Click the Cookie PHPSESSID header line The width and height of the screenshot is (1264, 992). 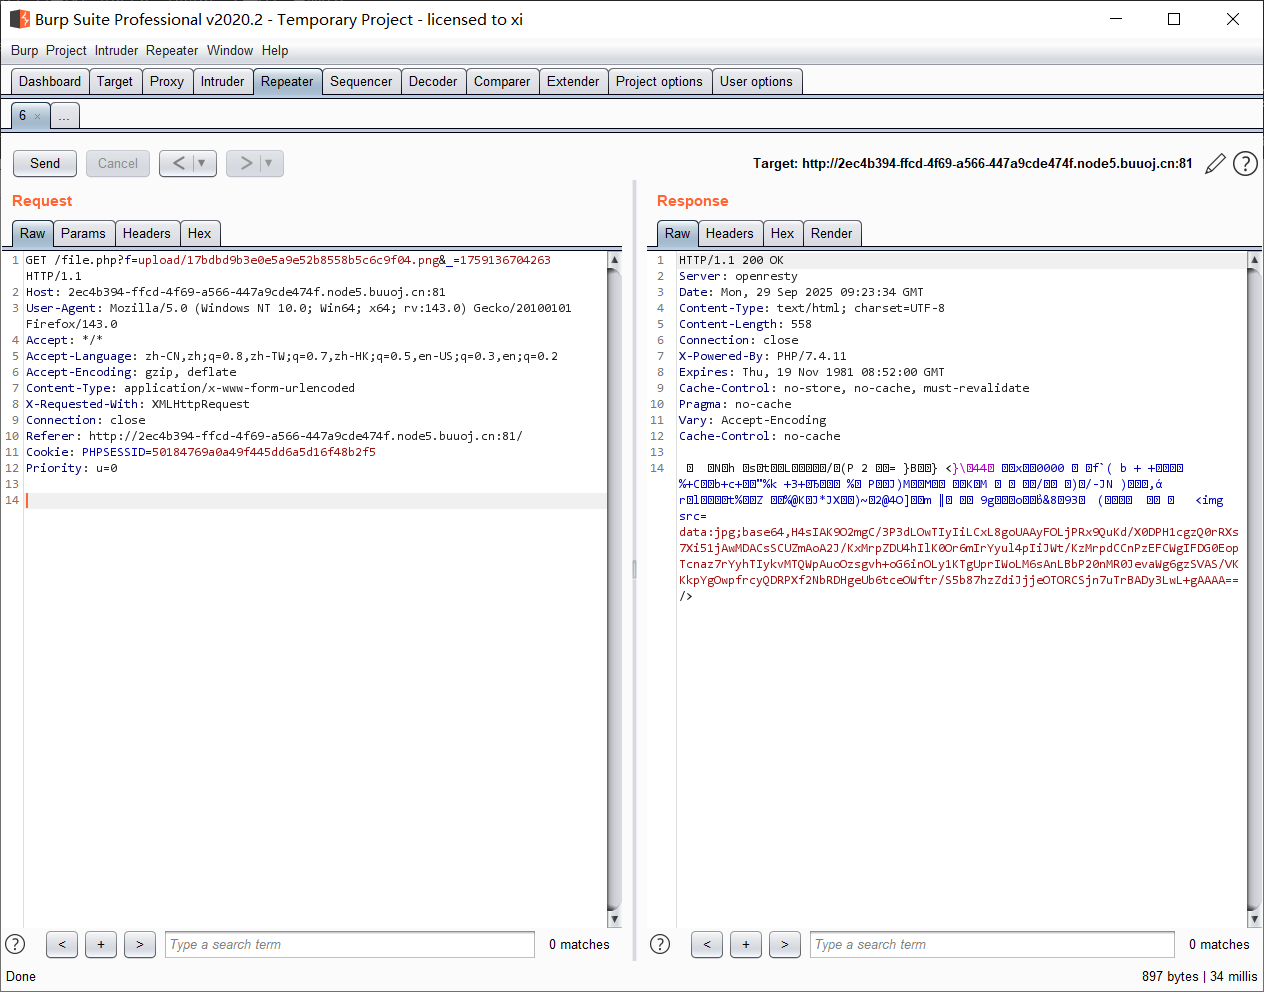tap(201, 452)
